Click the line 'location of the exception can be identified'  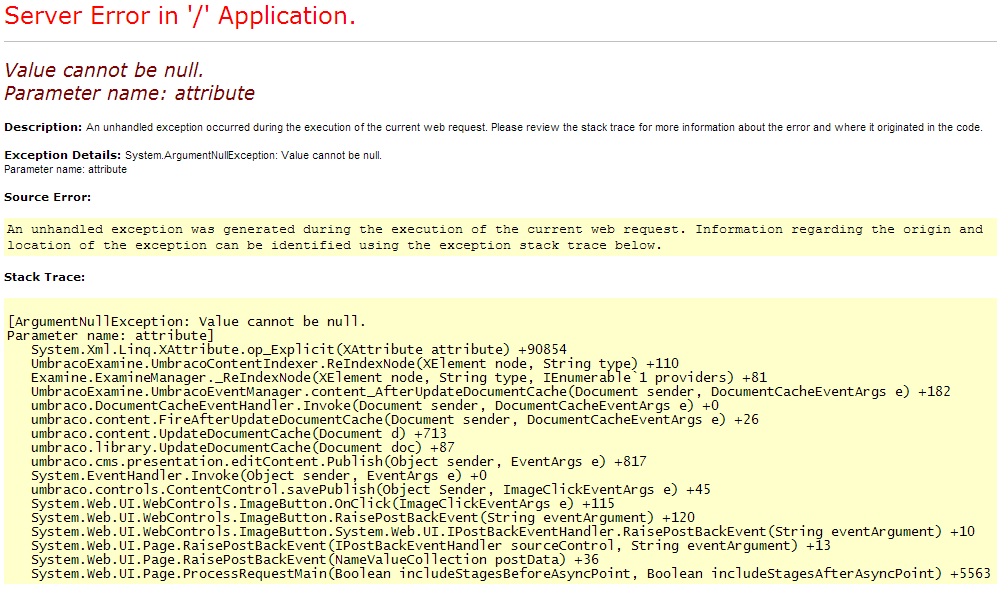[334, 245]
